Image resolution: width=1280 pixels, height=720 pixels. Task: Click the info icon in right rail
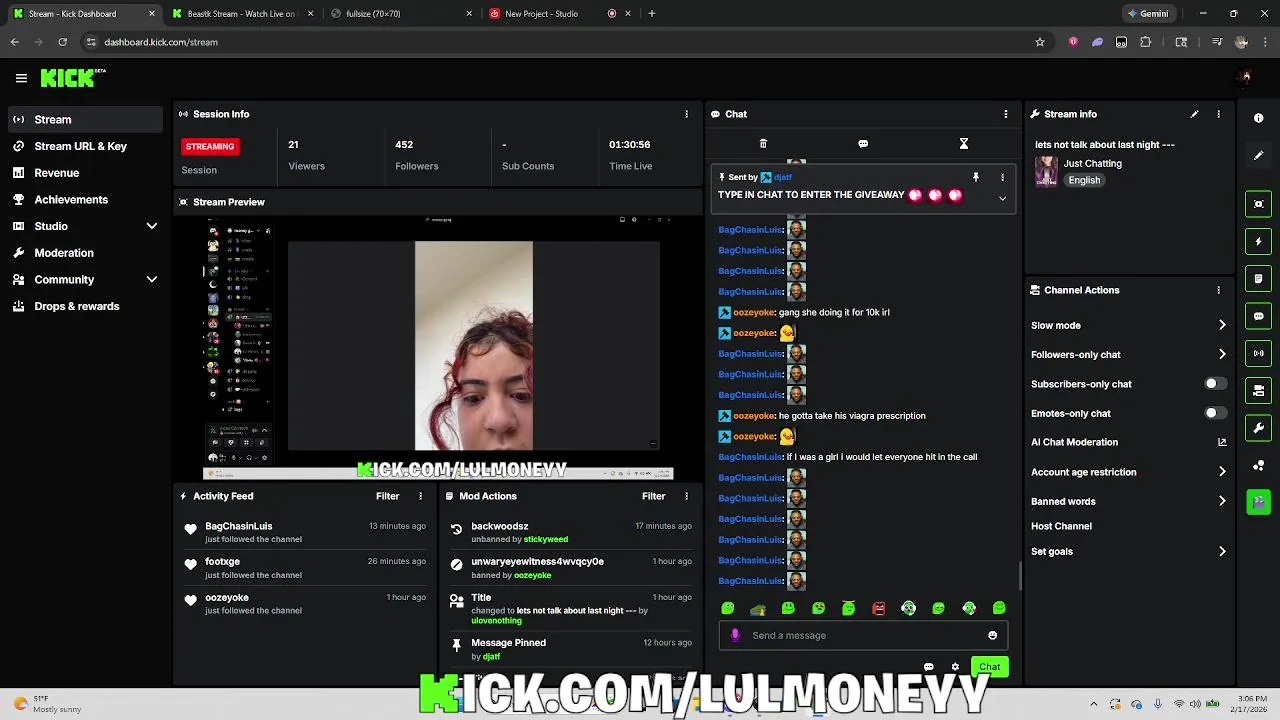pyautogui.click(x=1258, y=118)
